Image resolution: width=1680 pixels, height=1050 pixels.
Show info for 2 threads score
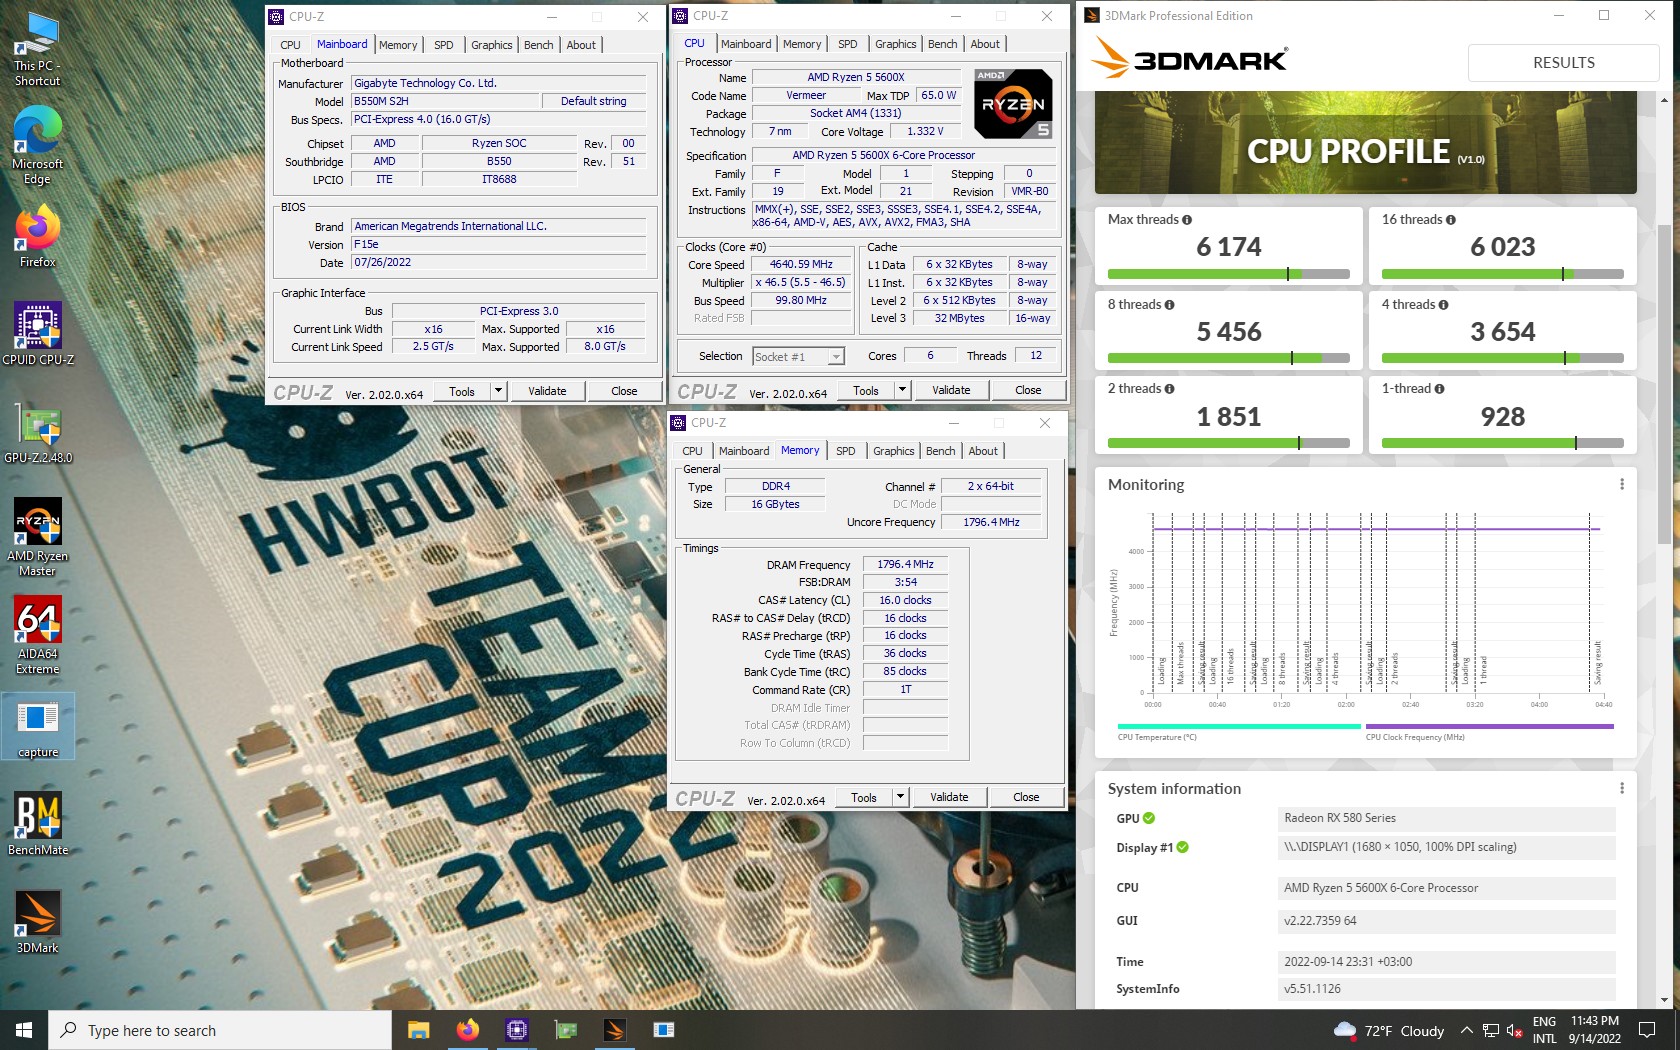coord(1169,389)
